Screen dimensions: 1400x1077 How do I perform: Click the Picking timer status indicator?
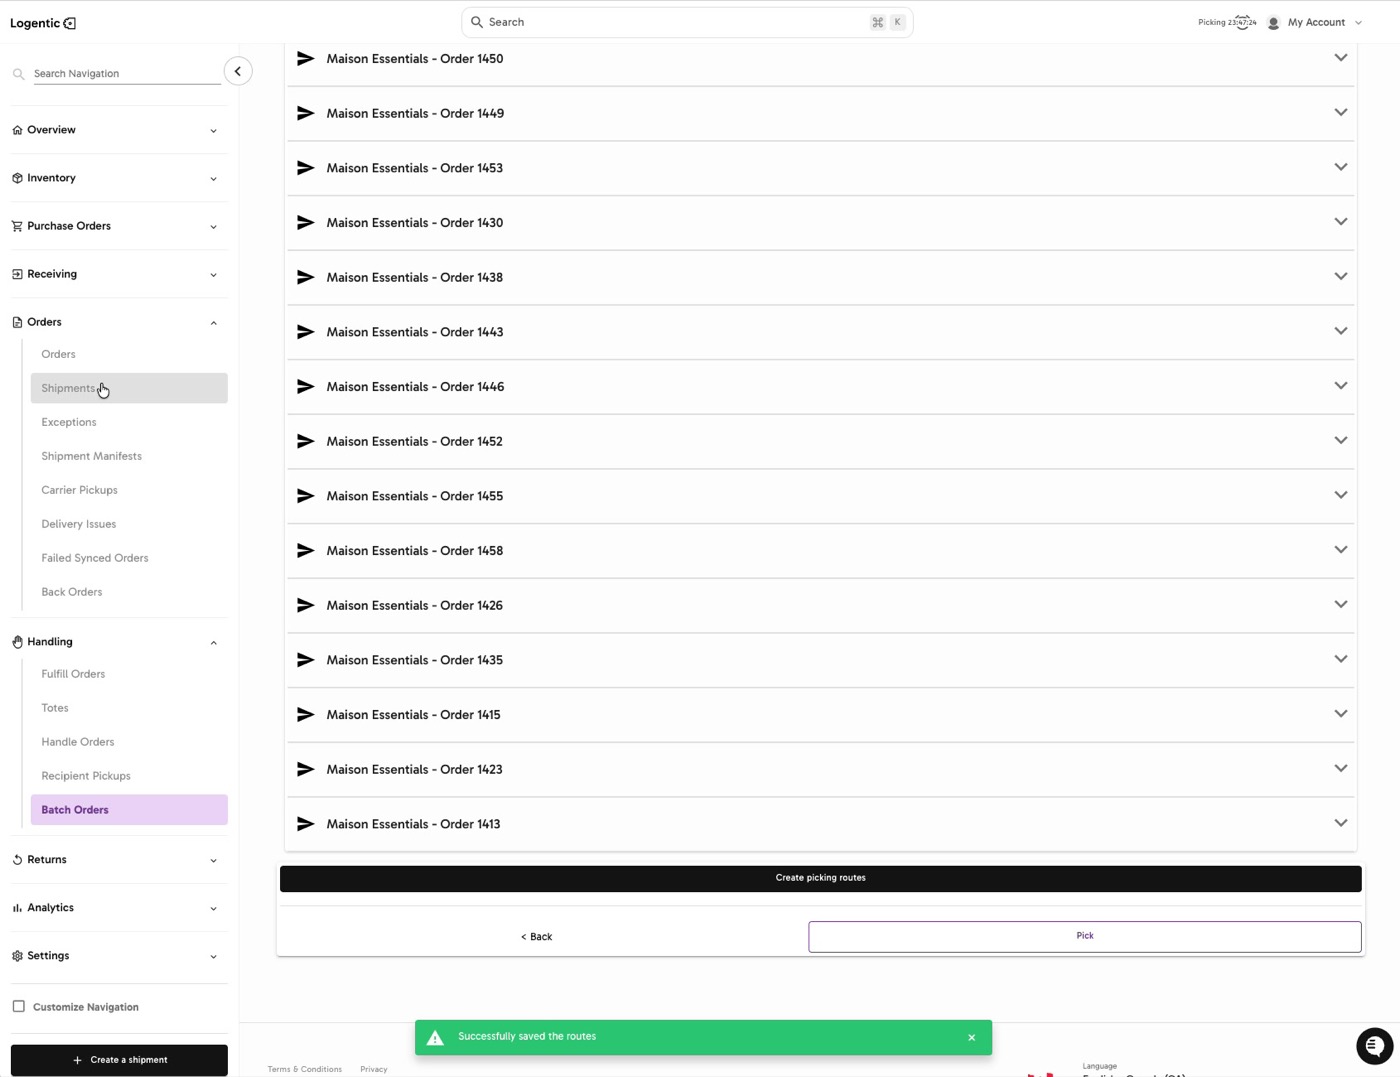click(1227, 22)
